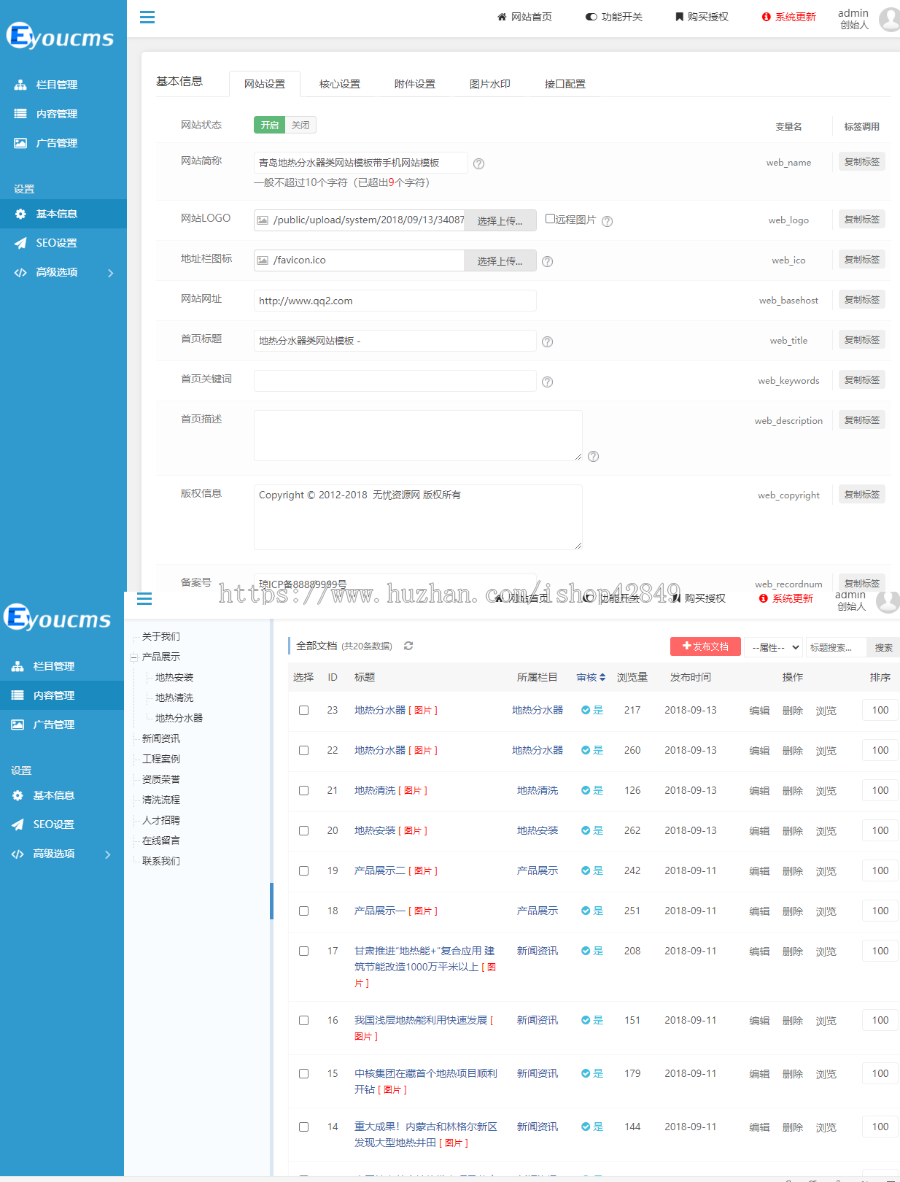
Task: Click the Eyoucms logo on document list page
Action: click(x=57, y=618)
